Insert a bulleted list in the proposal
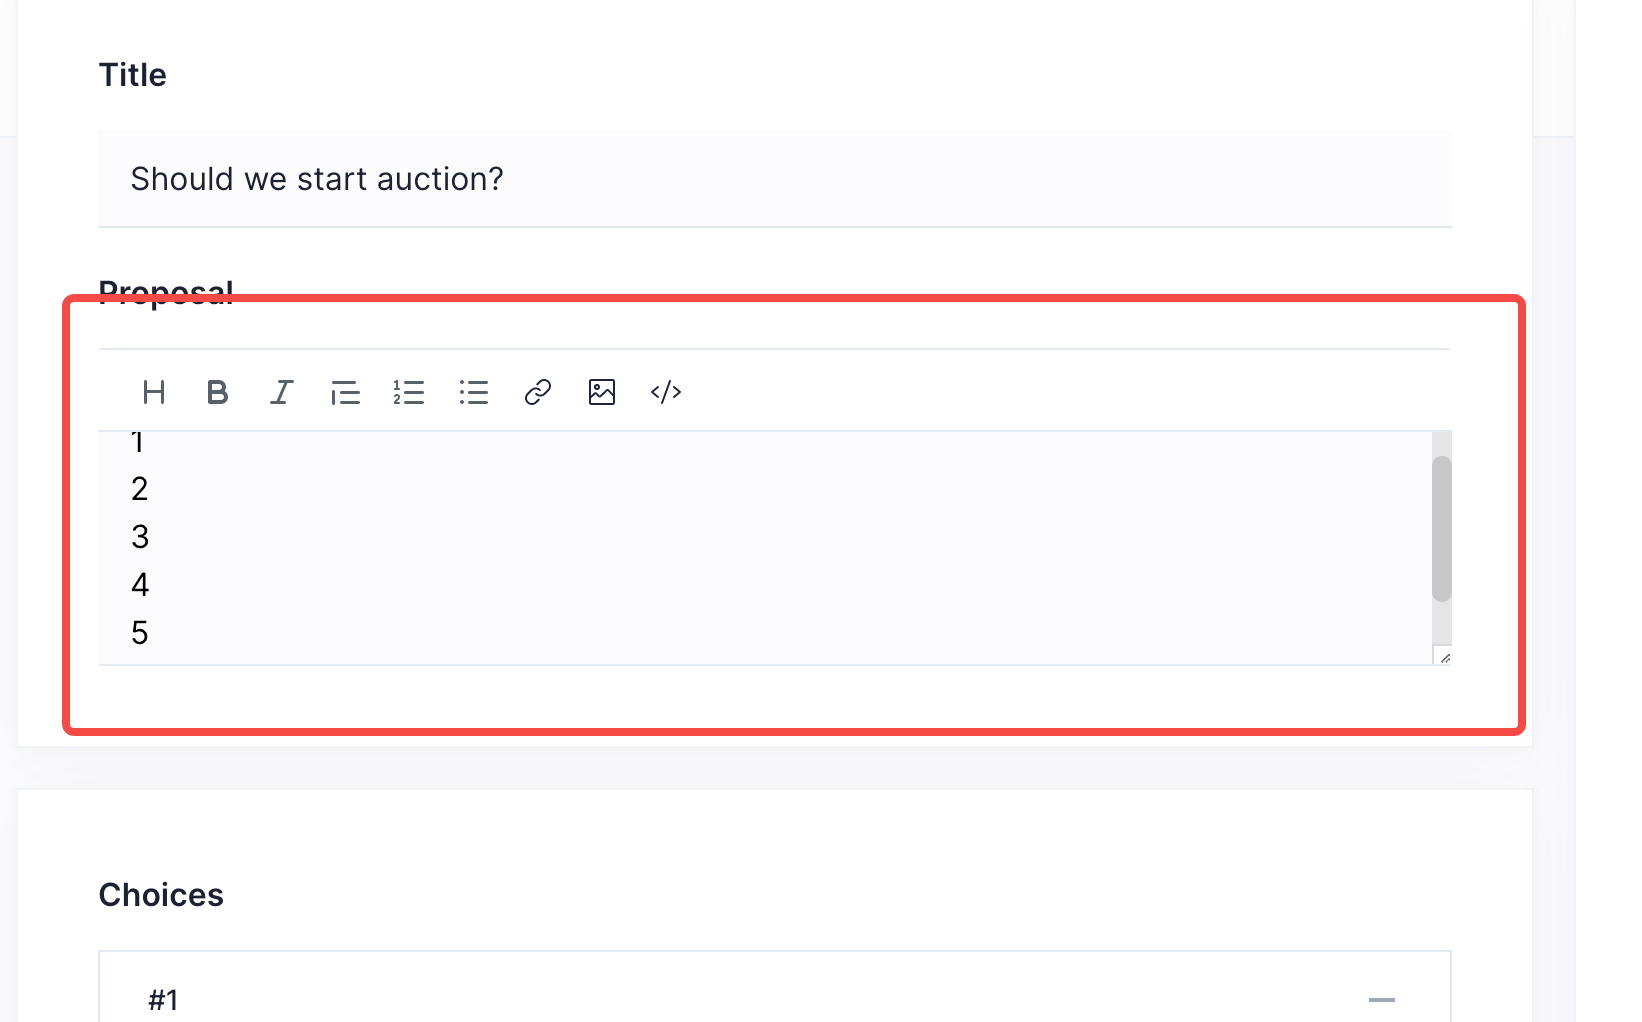This screenshot has height=1022, width=1642. click(473, 392)
